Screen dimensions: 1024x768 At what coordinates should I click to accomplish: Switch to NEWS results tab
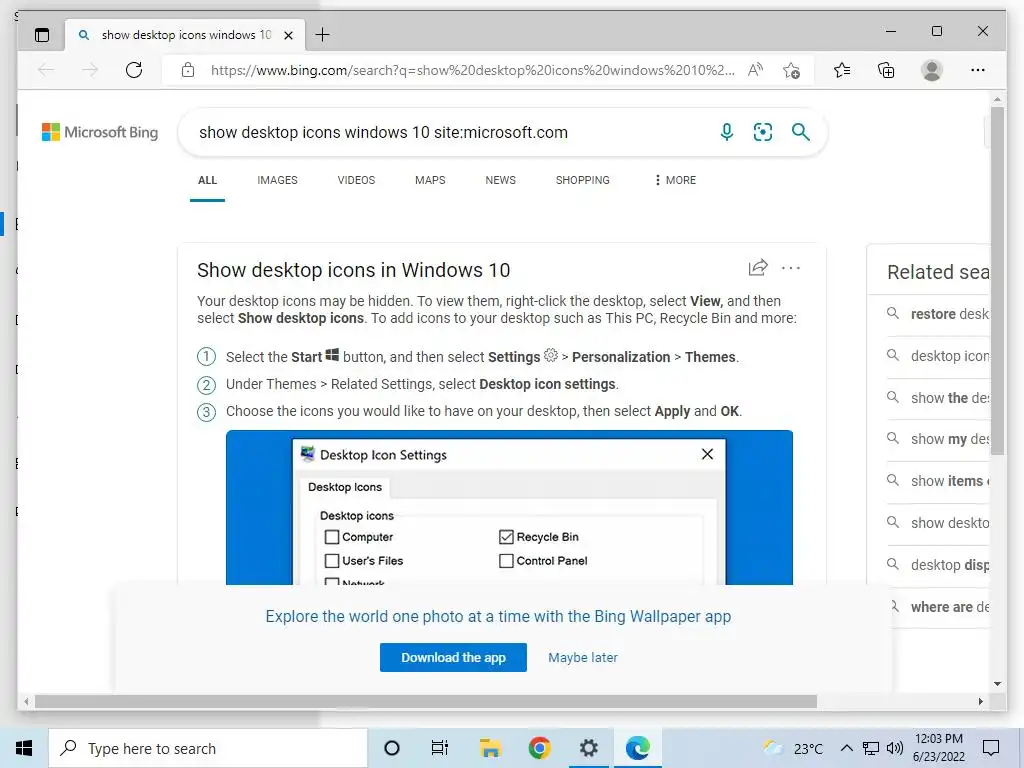(x=500, y=180)
